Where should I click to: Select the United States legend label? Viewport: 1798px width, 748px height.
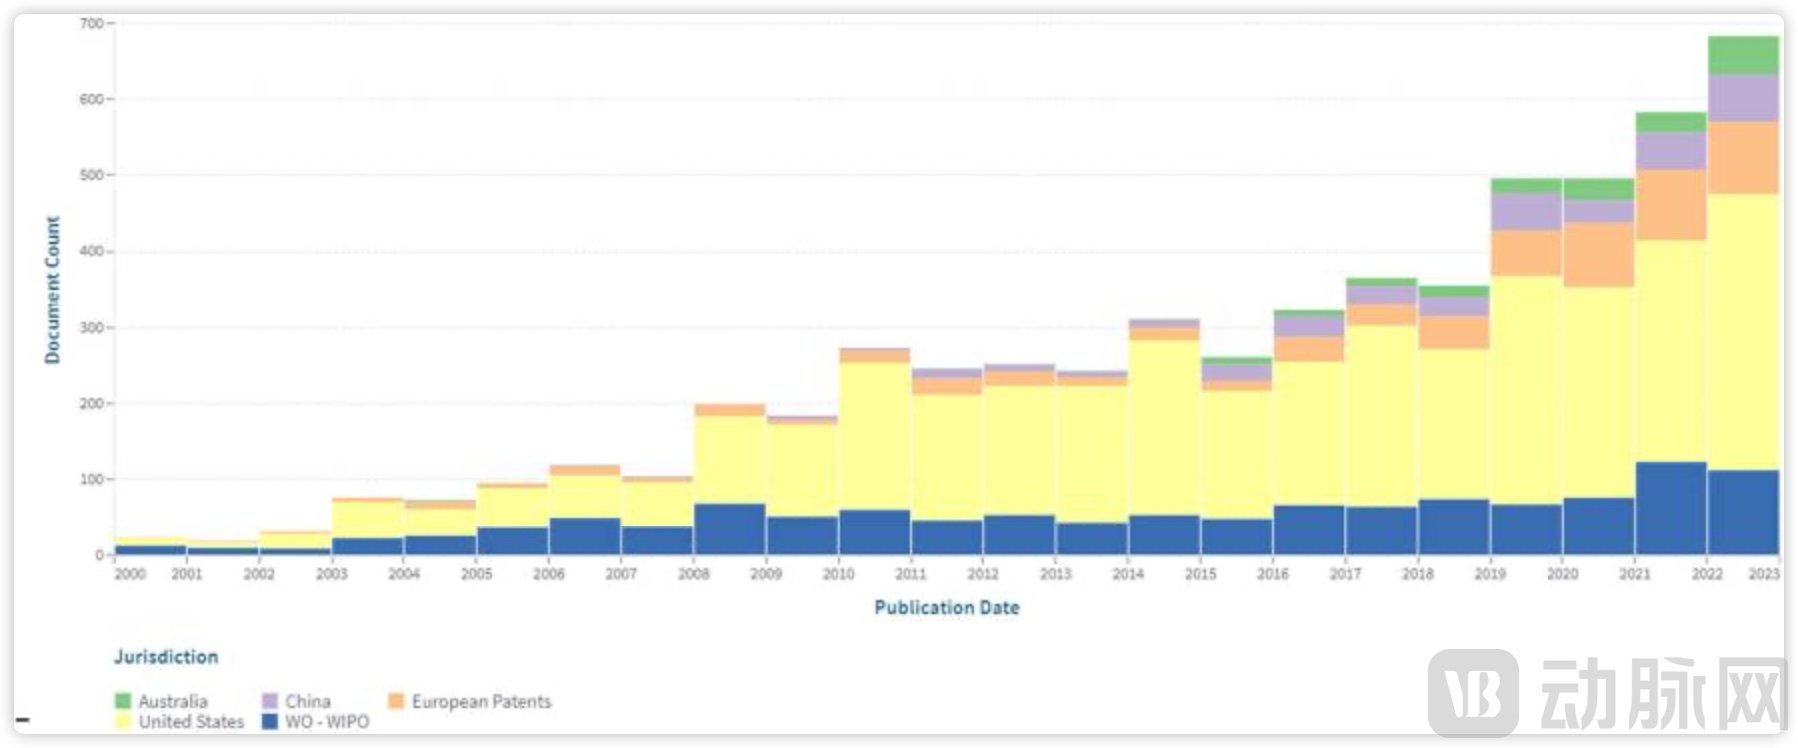191,721
